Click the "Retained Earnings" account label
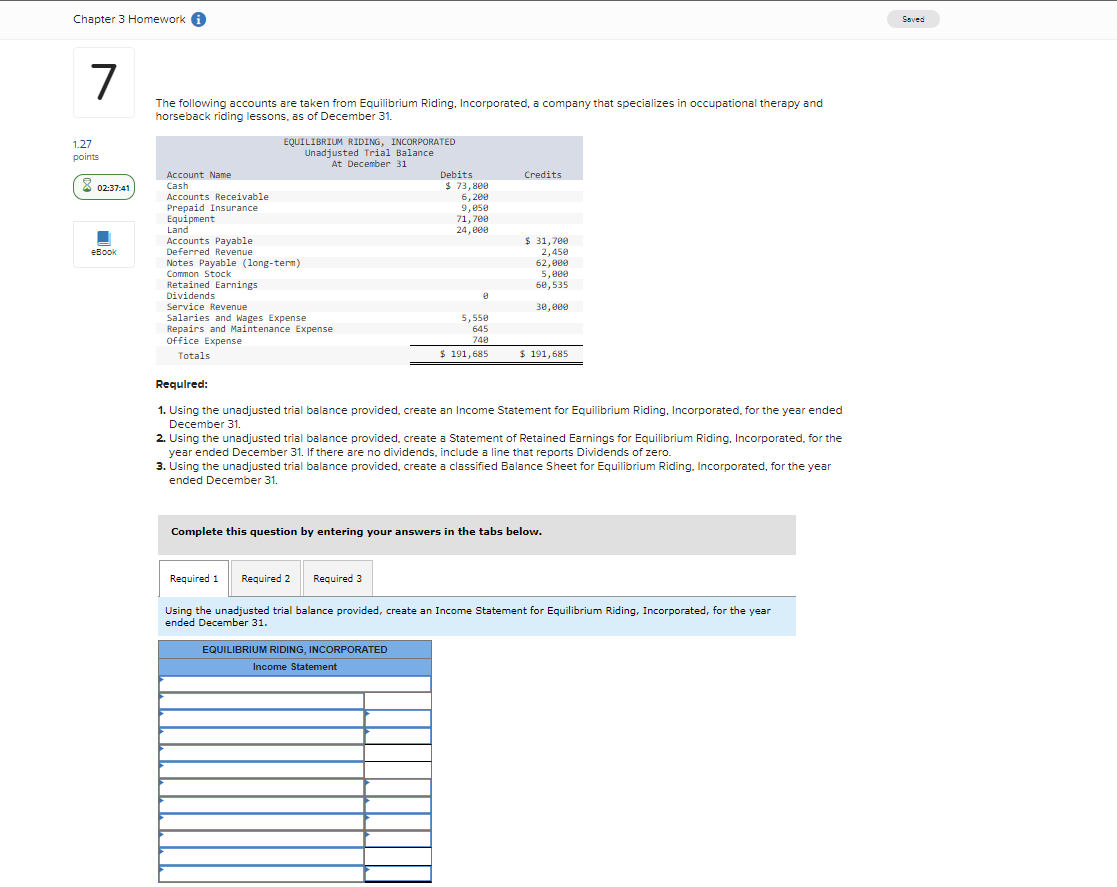Screen dimensions: 1117x887 click(x=212, y=285)
